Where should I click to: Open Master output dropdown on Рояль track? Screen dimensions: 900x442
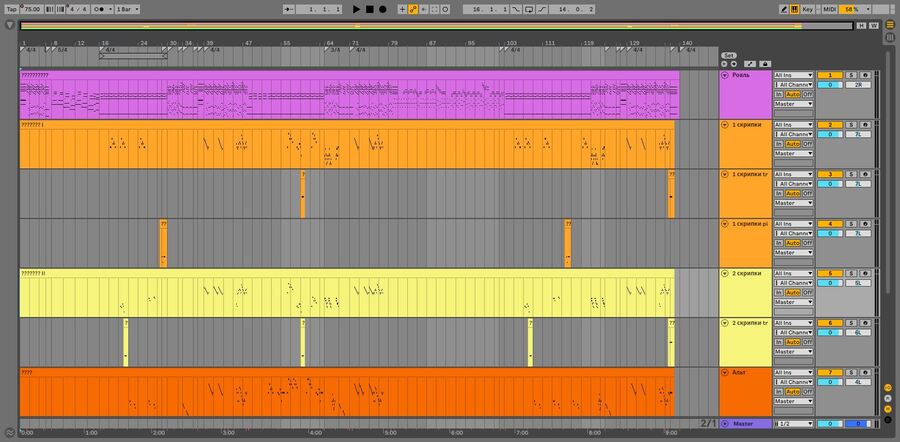coord(793,104)
